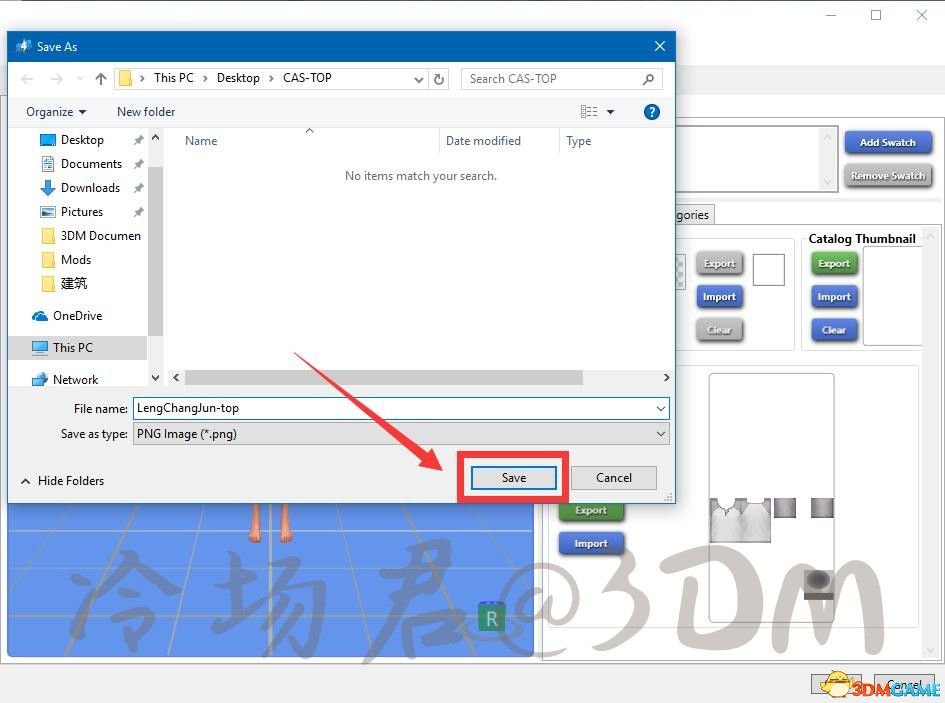Select OneDrive in navigation pane
945x703 pixels.
[77, 315]
